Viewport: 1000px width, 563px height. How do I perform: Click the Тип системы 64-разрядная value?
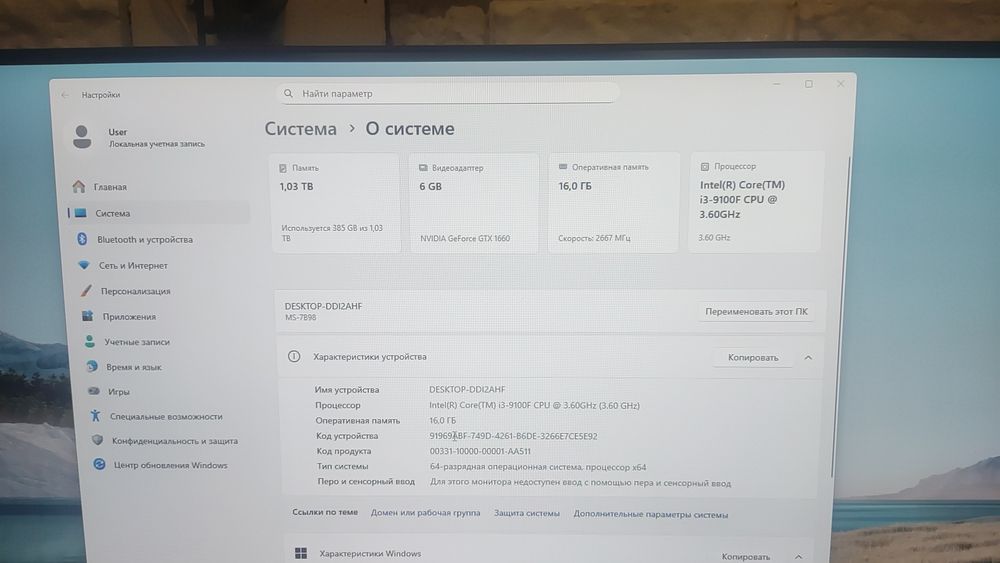[538, 467]
